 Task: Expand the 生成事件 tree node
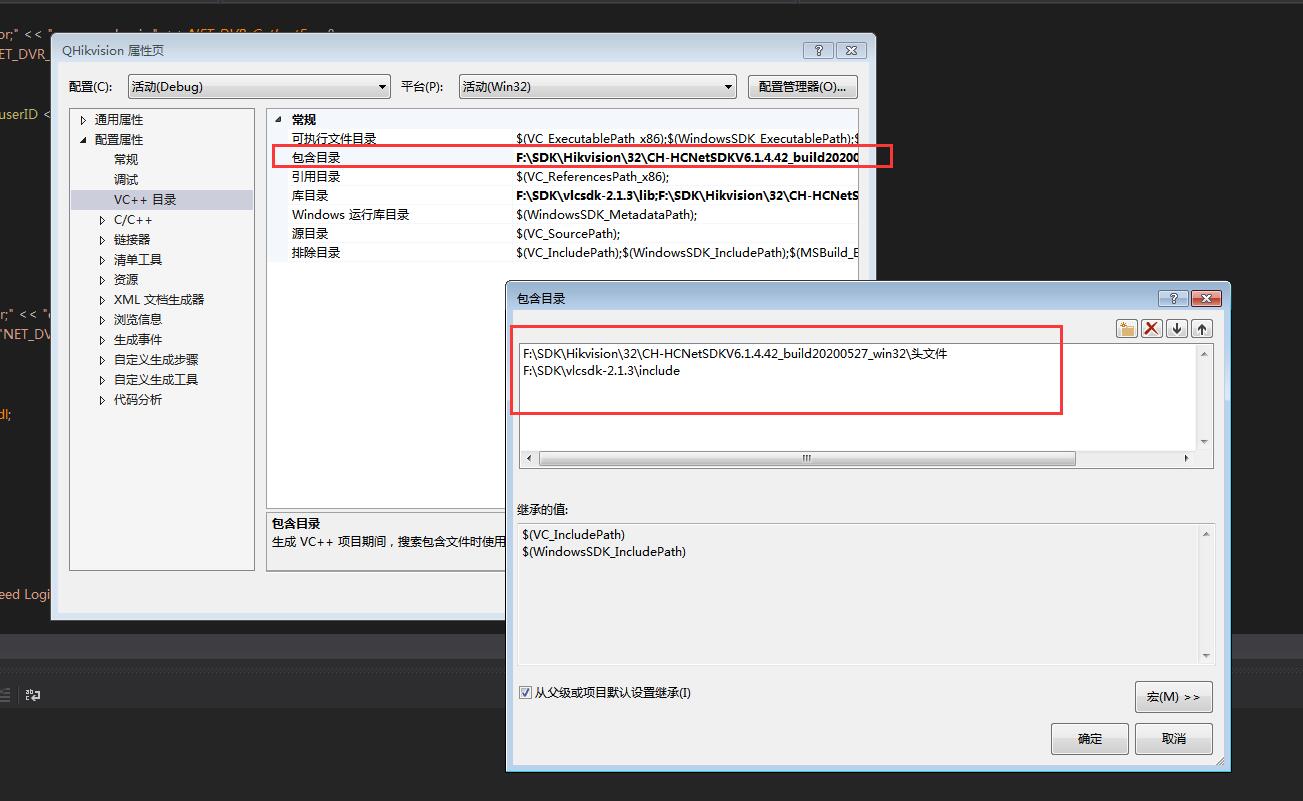(x=102, y=340)
